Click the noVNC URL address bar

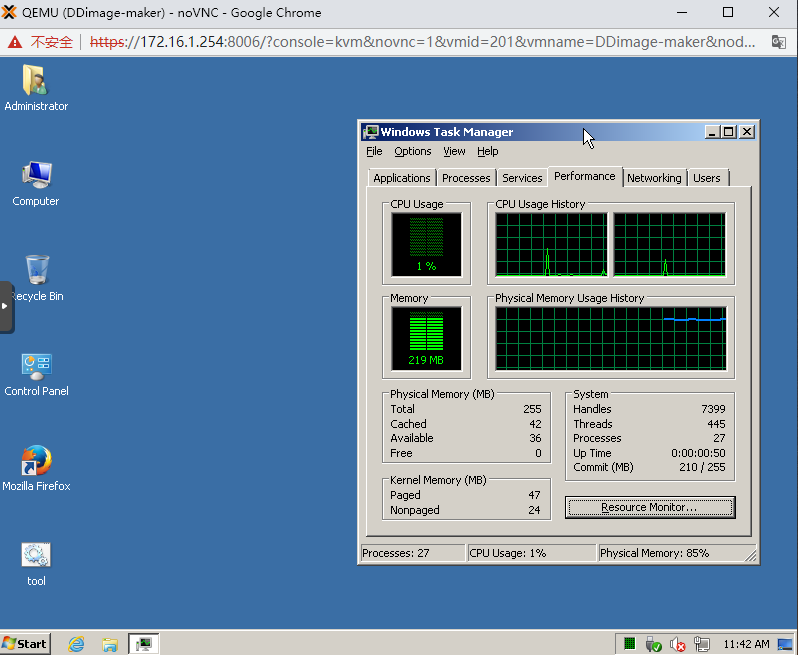(422, 42)
